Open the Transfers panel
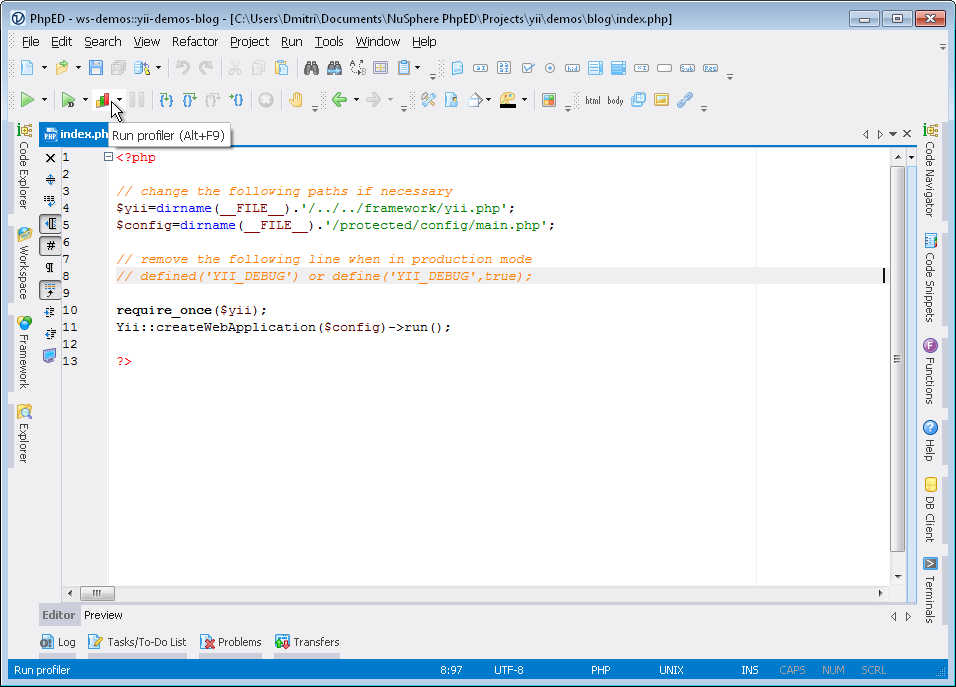This screenshot has width=956, height=687. coord(307,642)
